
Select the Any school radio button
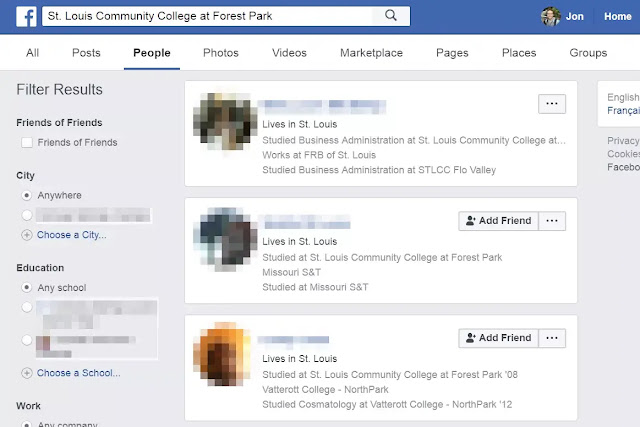(27, 288)
